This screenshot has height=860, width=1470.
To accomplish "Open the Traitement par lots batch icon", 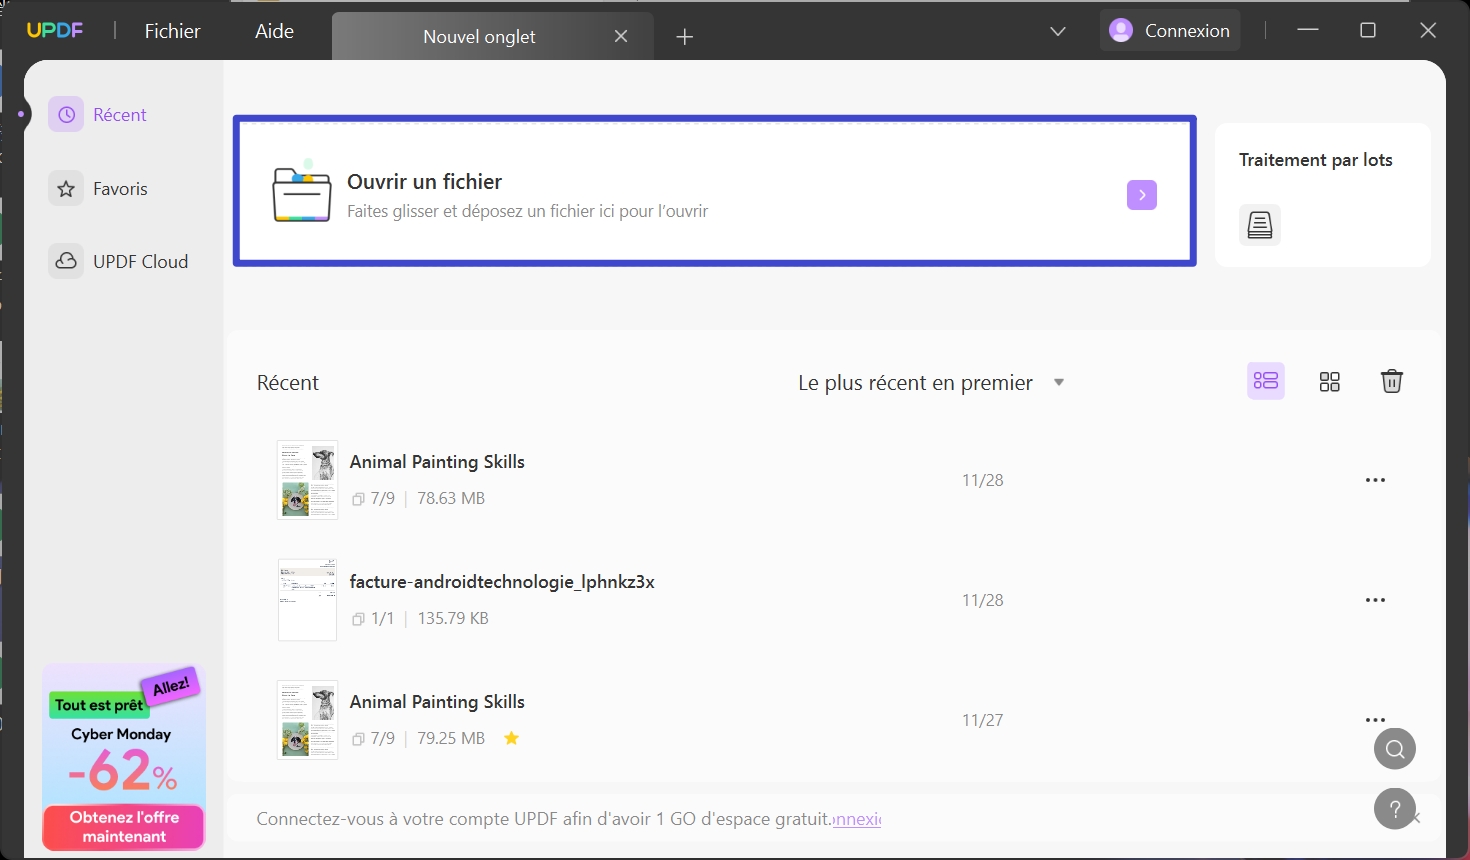I will point(1260,225).
